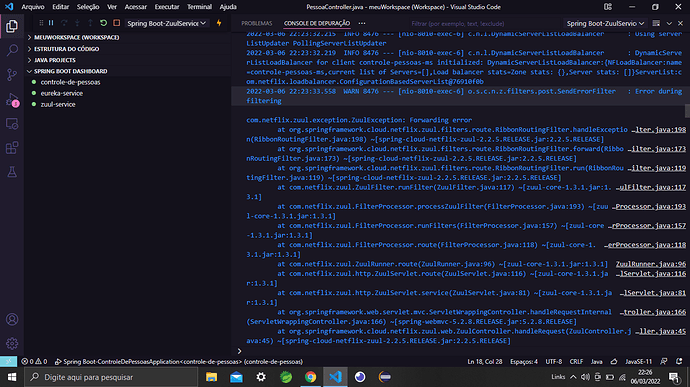
Task: Open the Terminal menu
Action: coord(199,7)
